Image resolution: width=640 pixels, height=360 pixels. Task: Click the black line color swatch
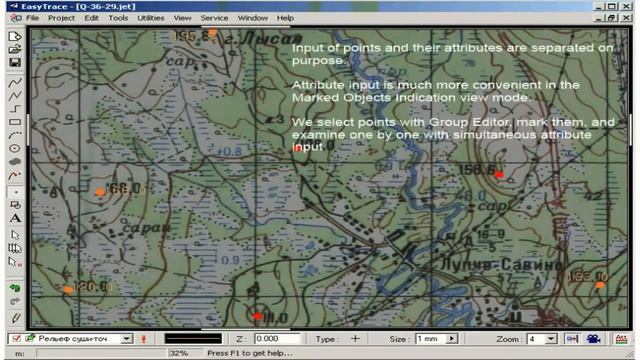pos(193,339)
